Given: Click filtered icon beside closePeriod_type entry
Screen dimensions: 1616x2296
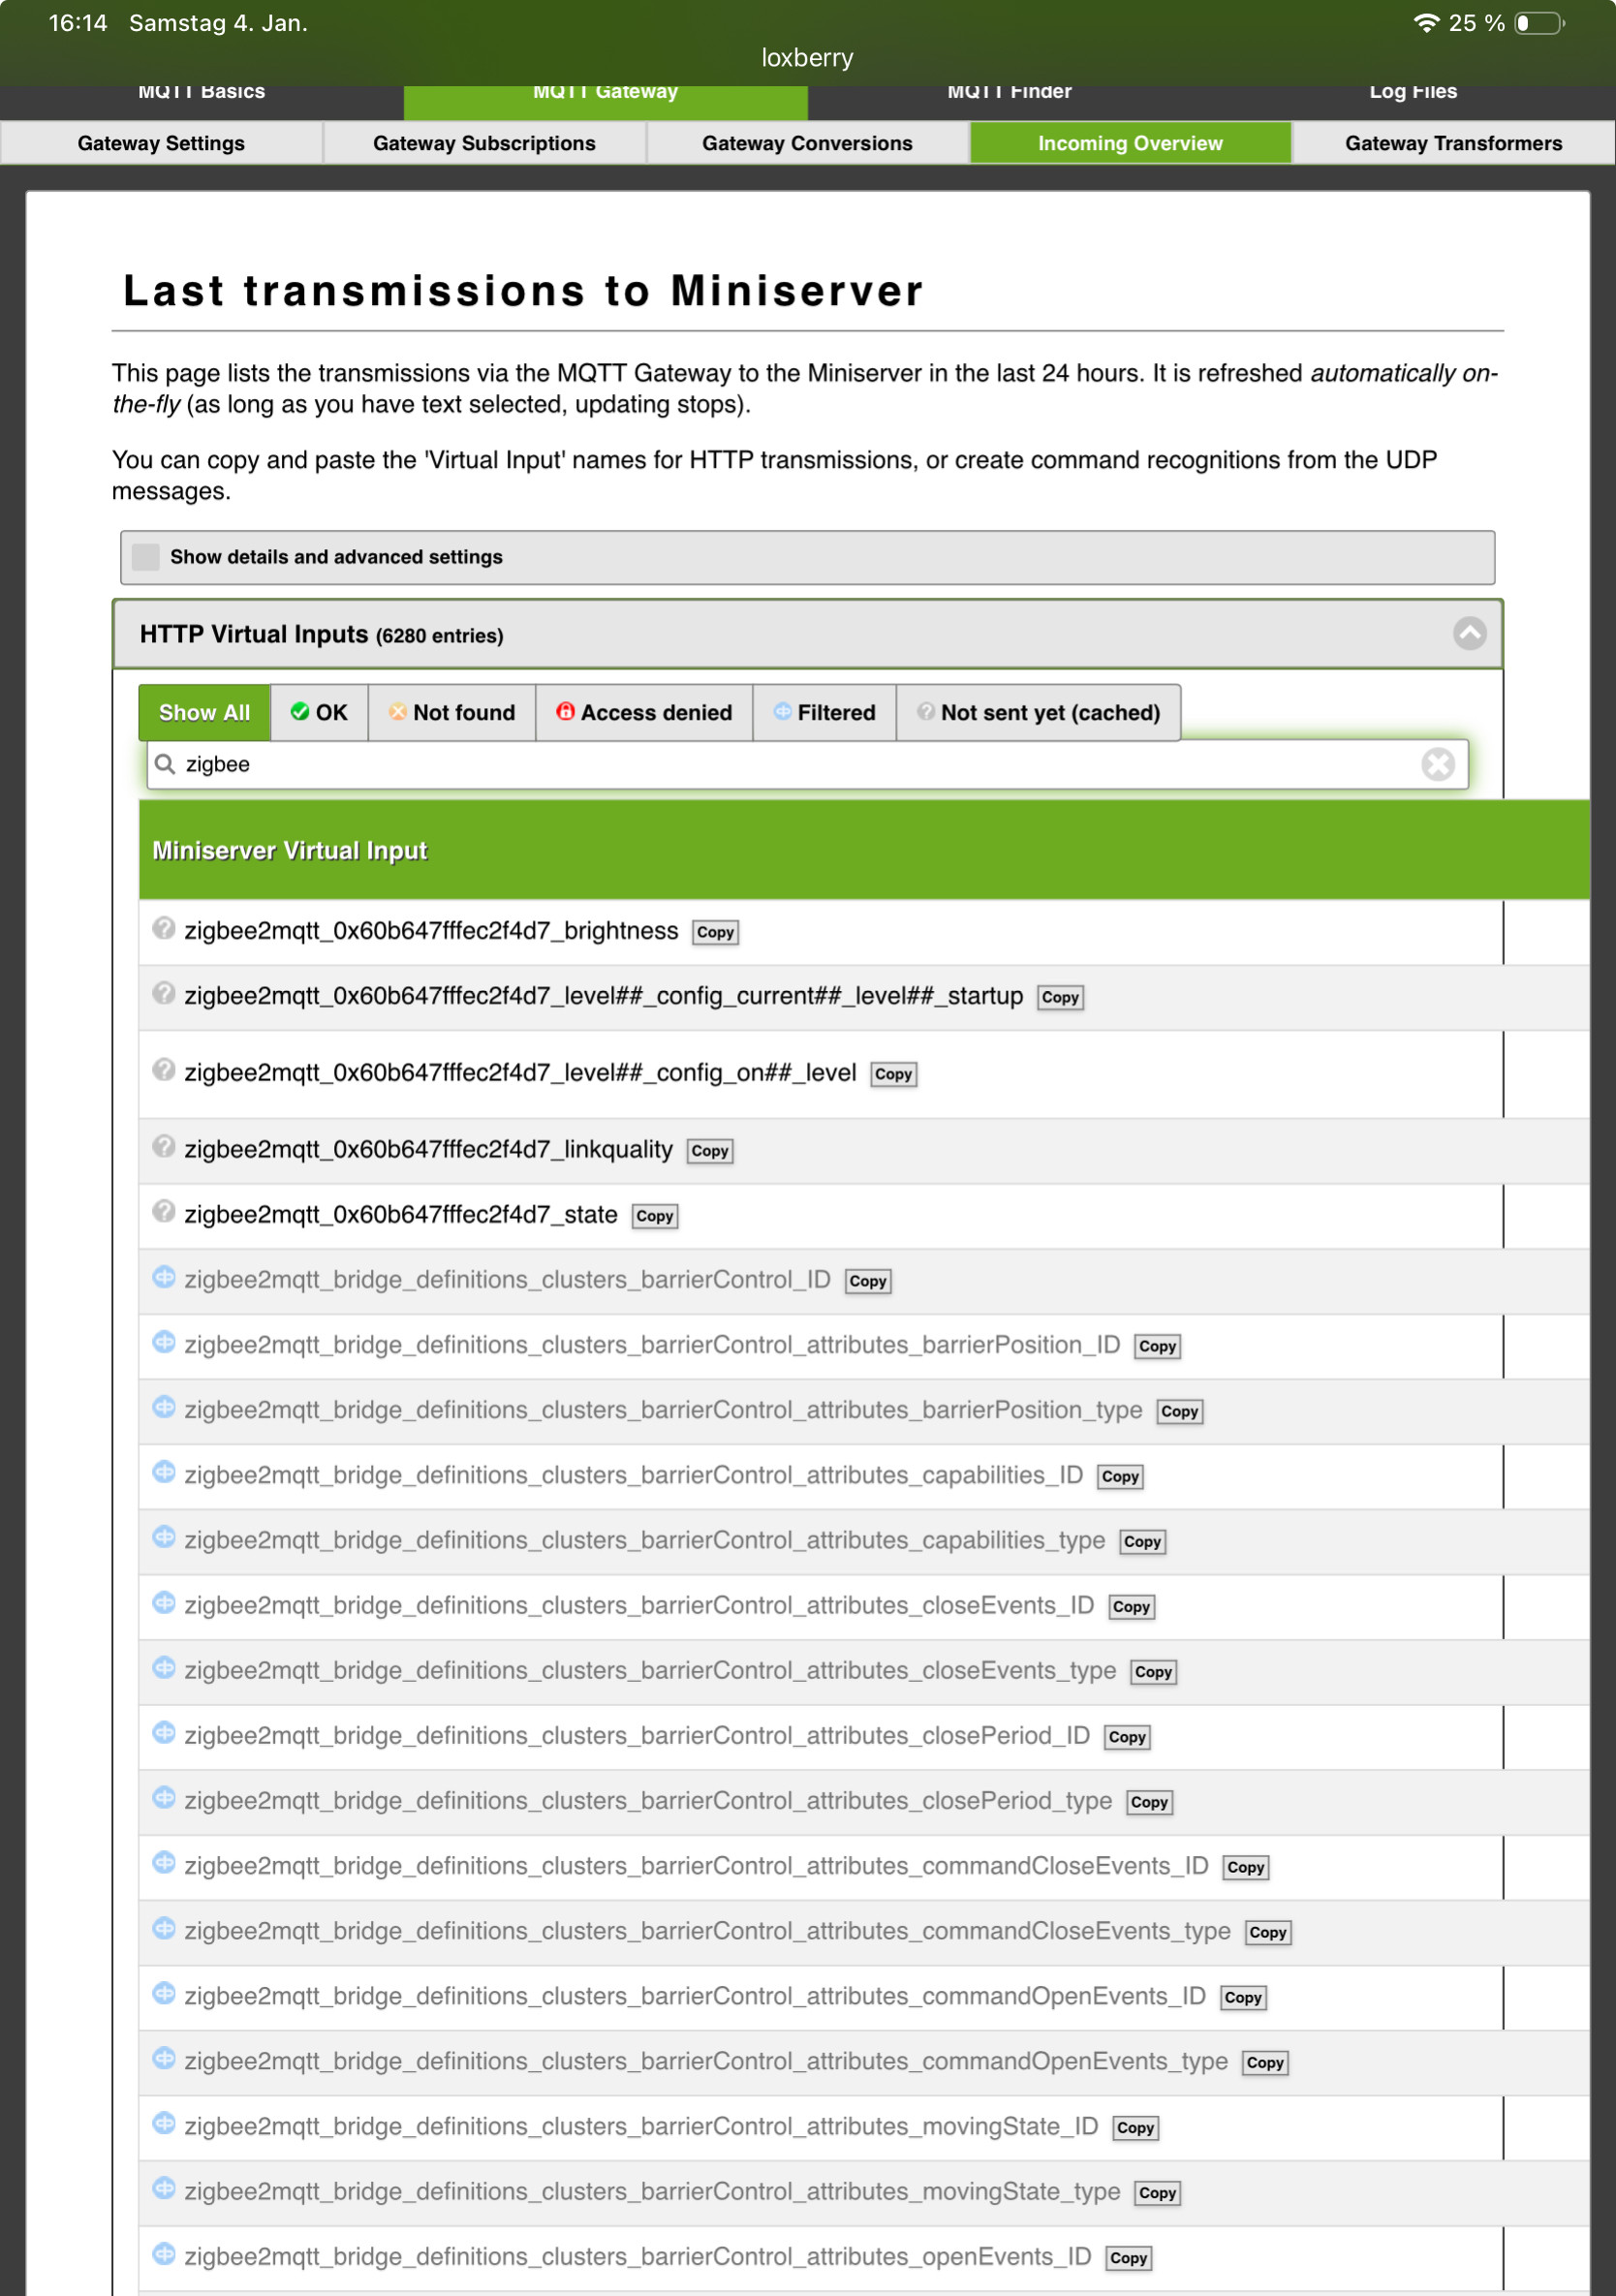Looking at the screenshot, I should point(164,1798).
